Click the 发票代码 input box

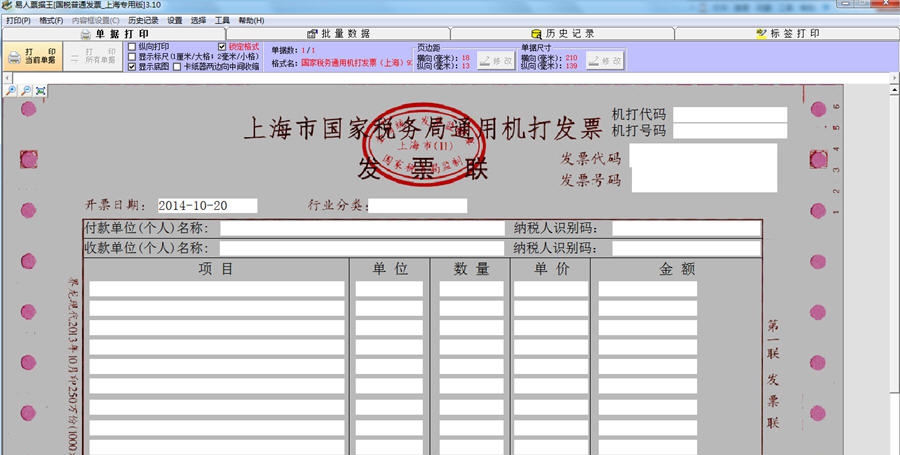point(704,155)
